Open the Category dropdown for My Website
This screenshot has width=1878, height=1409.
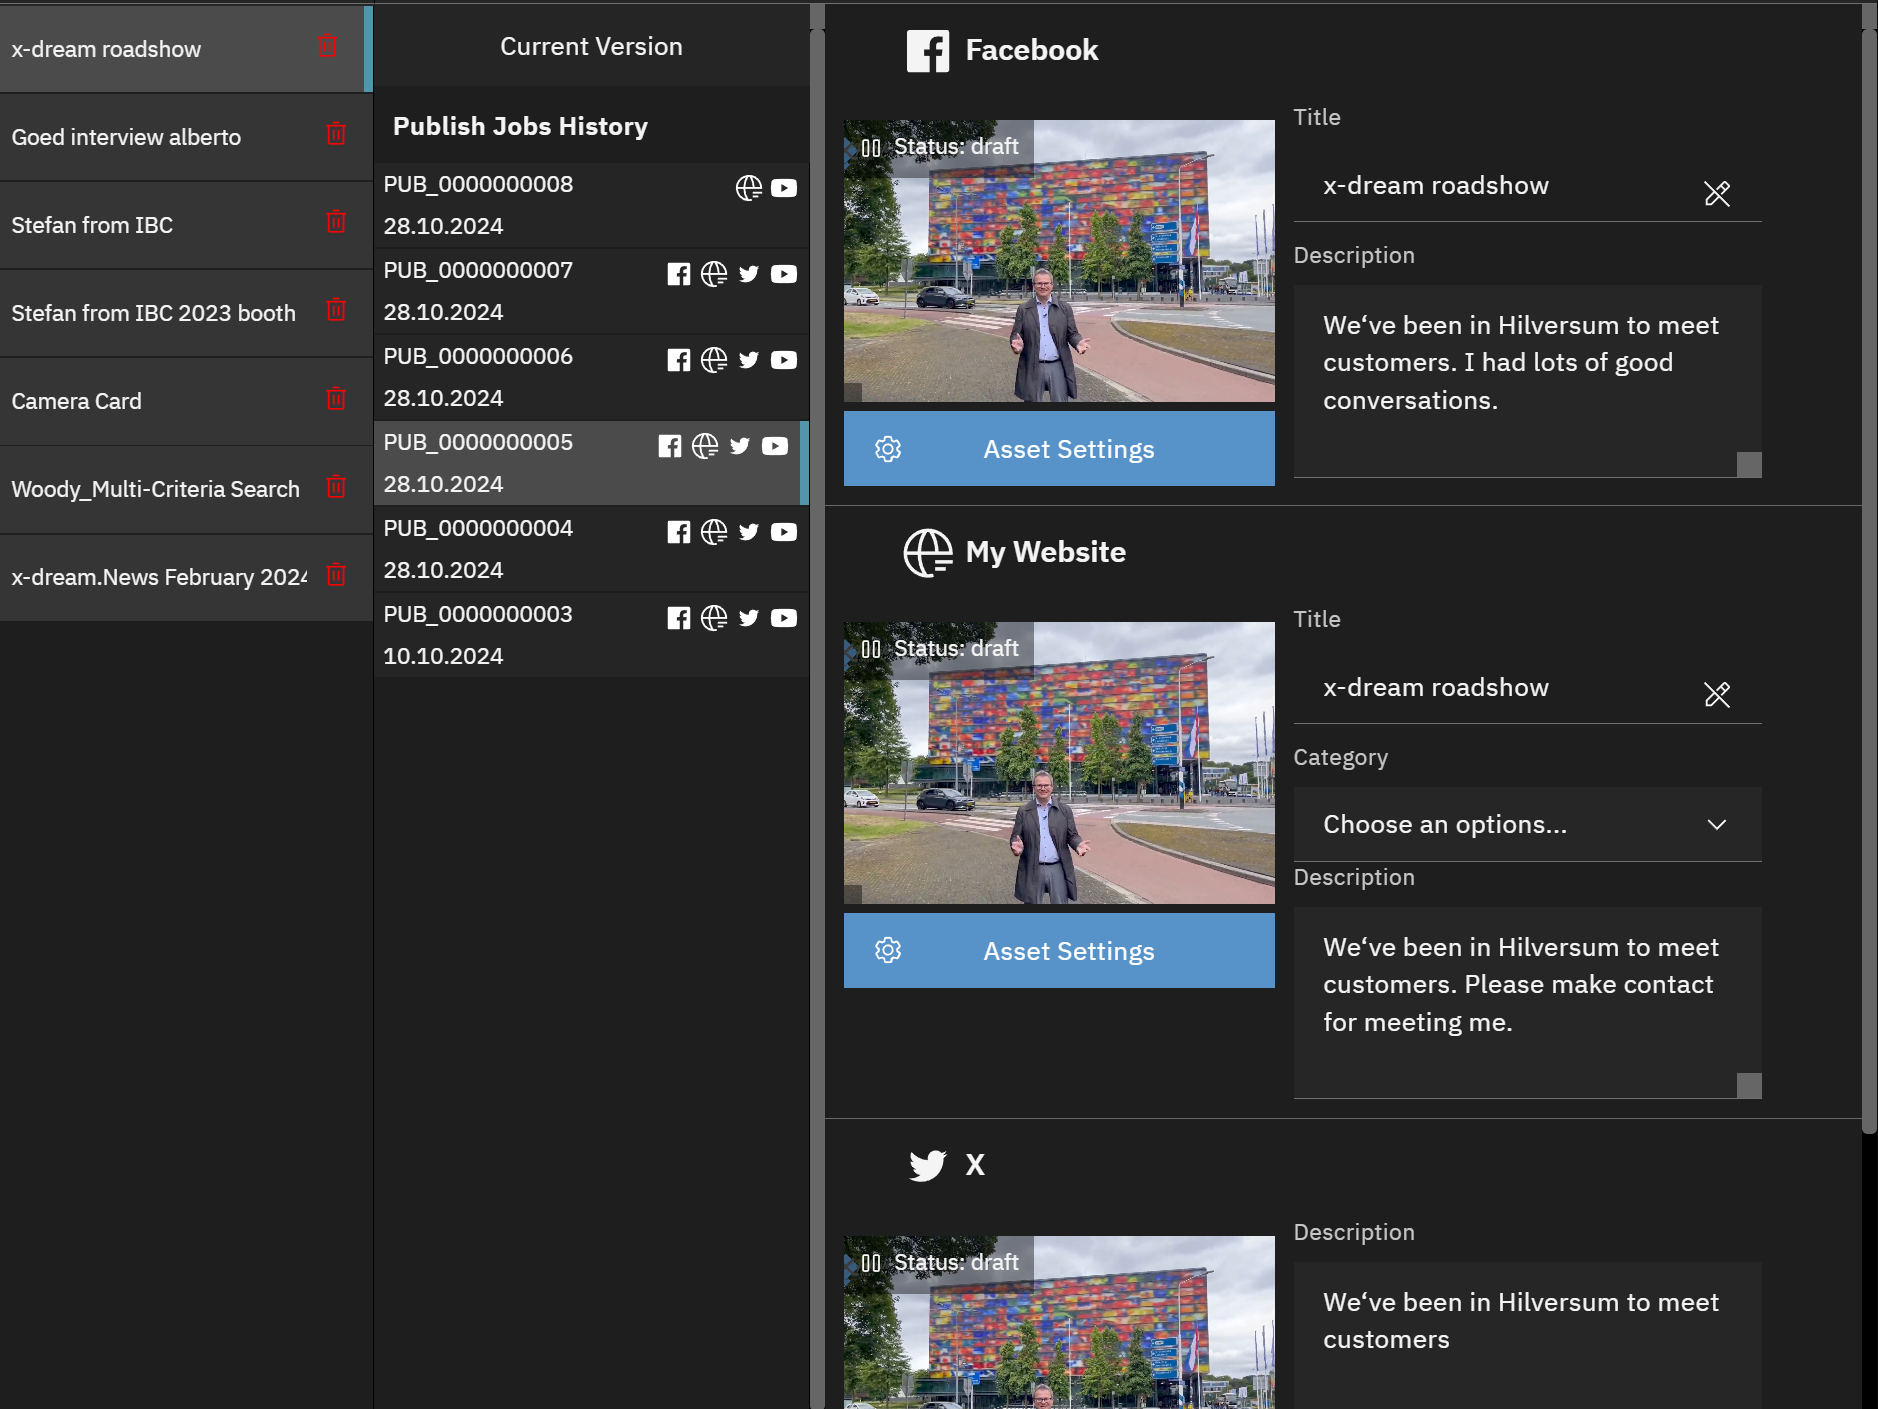pos(1527,824)
